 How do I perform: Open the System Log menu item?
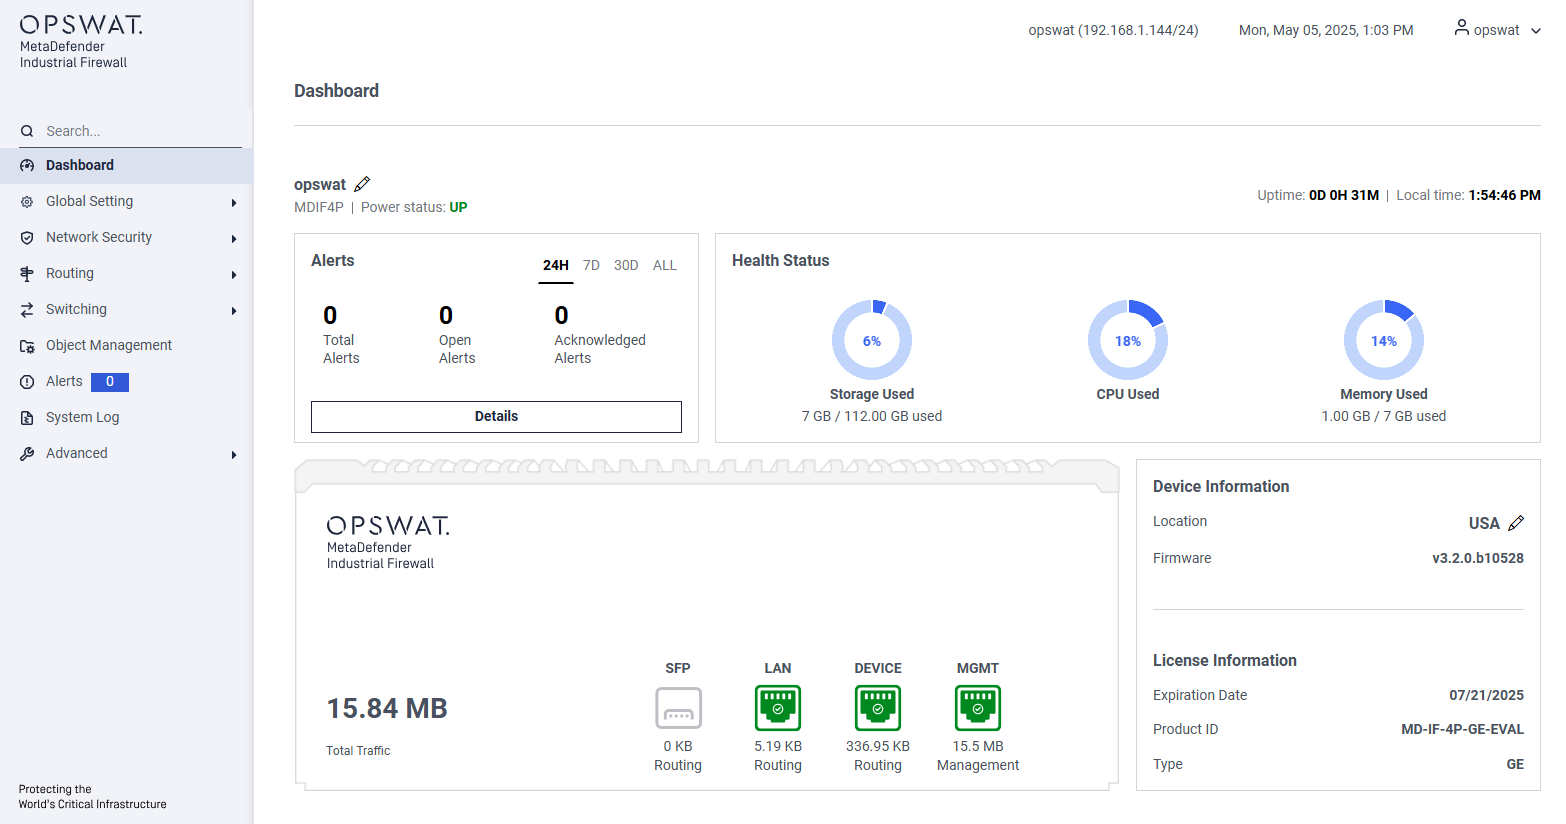82,417
